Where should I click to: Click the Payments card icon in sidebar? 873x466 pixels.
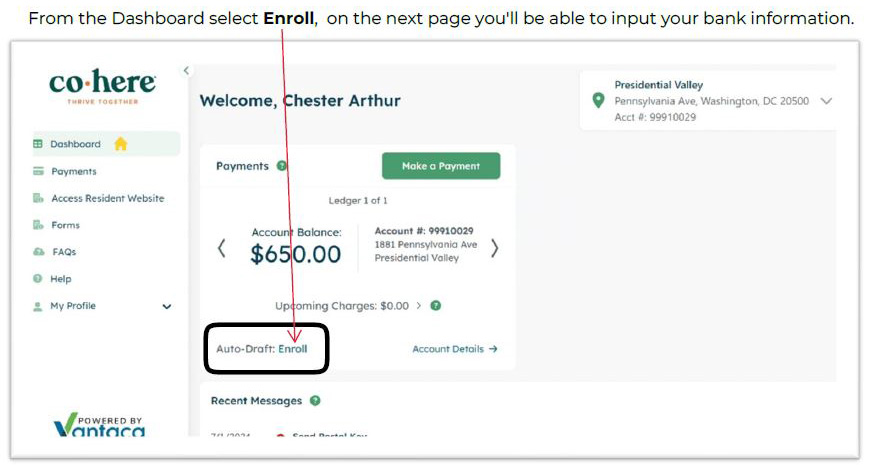tap(38, 171)
